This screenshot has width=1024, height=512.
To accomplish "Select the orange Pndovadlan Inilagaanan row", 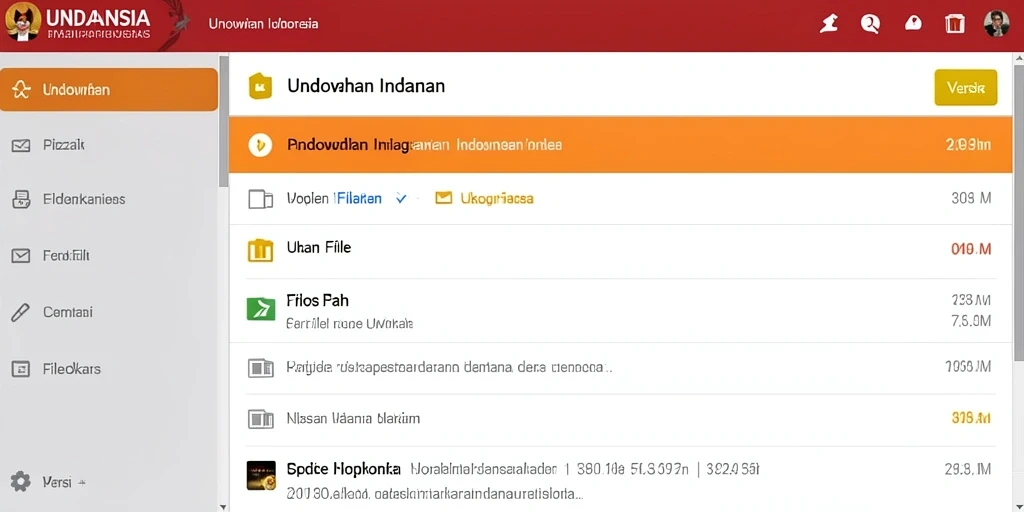I will pos(620,145).
